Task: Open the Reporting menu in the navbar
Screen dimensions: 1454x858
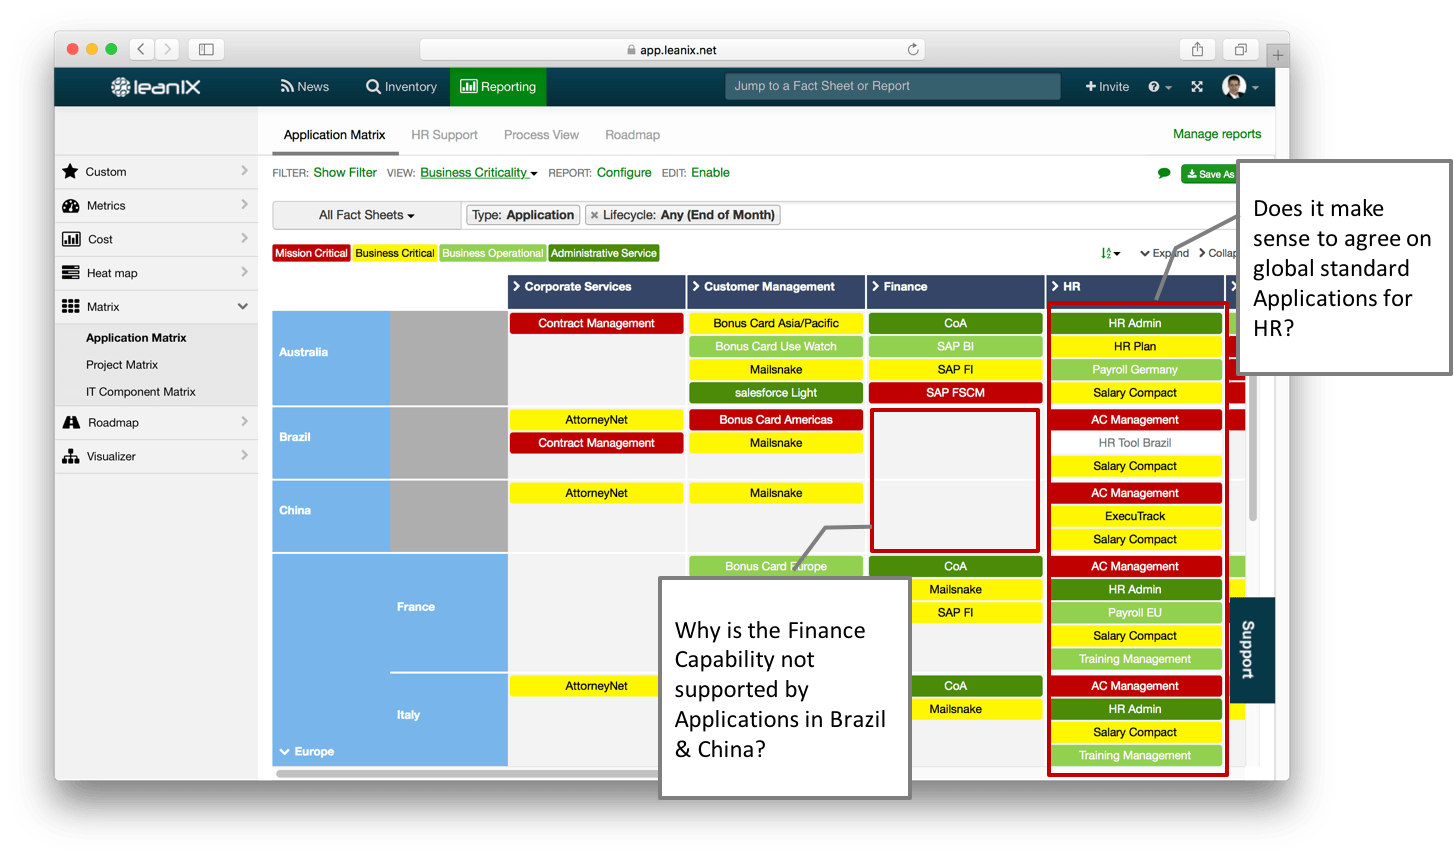Action: pos(498,87)
